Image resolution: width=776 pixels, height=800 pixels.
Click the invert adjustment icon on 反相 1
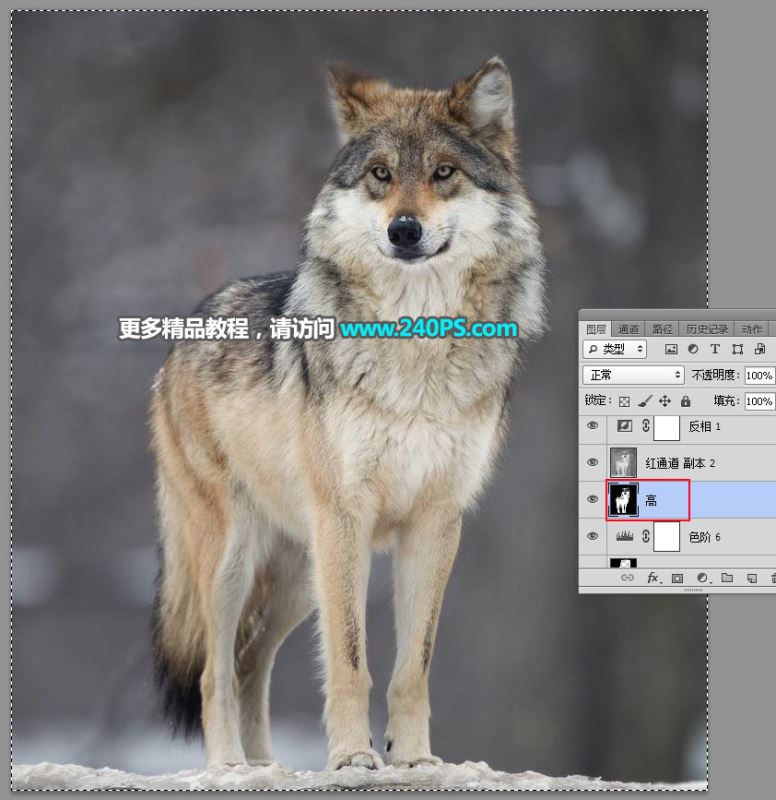click(x=624, y=426)
